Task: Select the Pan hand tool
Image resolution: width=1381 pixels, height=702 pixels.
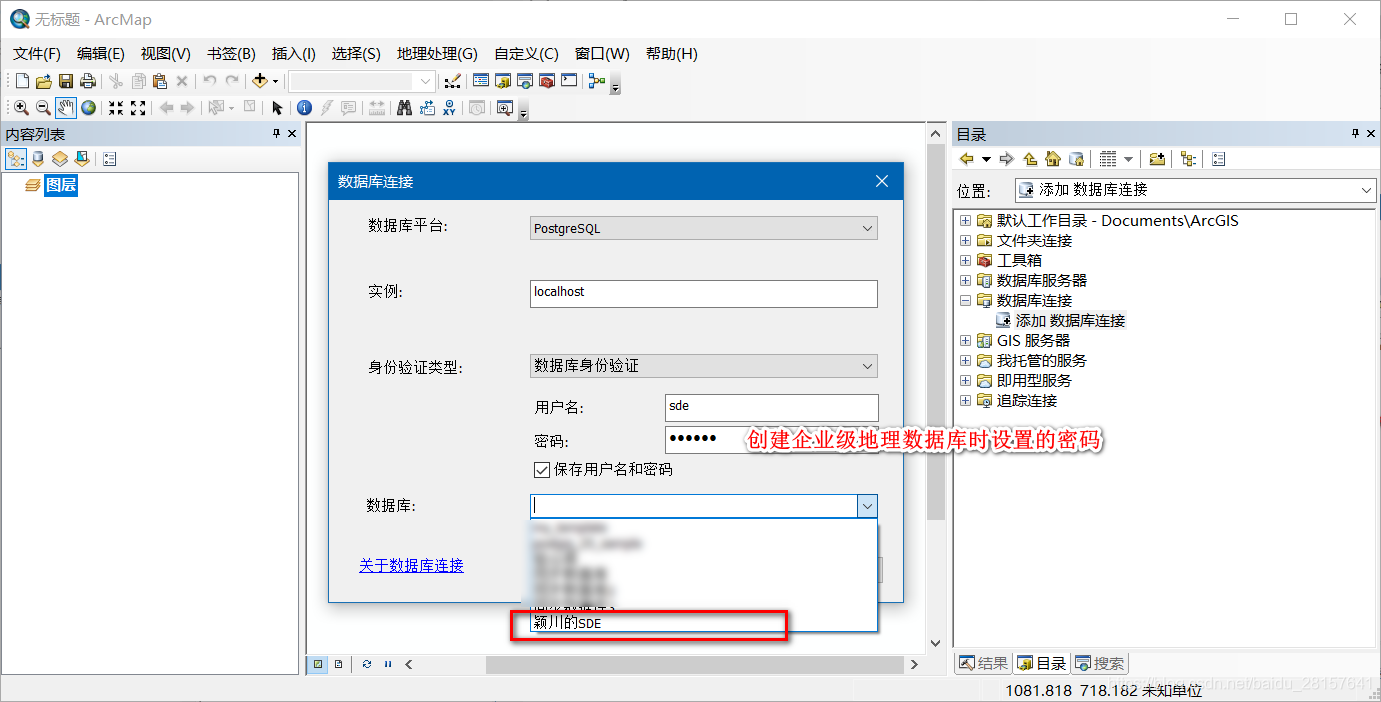Action: tap(65, 108)
